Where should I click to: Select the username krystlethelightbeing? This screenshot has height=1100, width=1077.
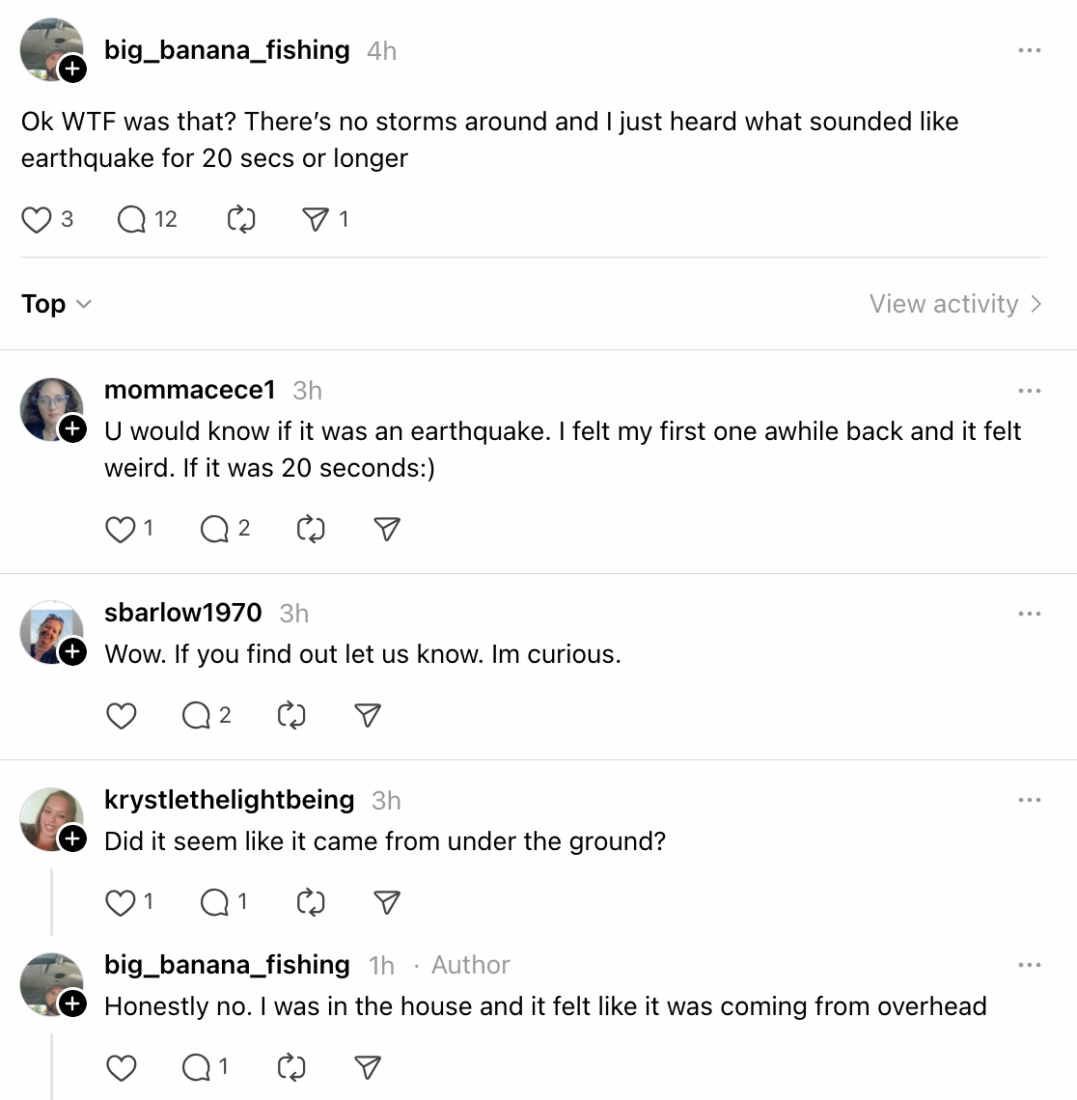point(229,799)
